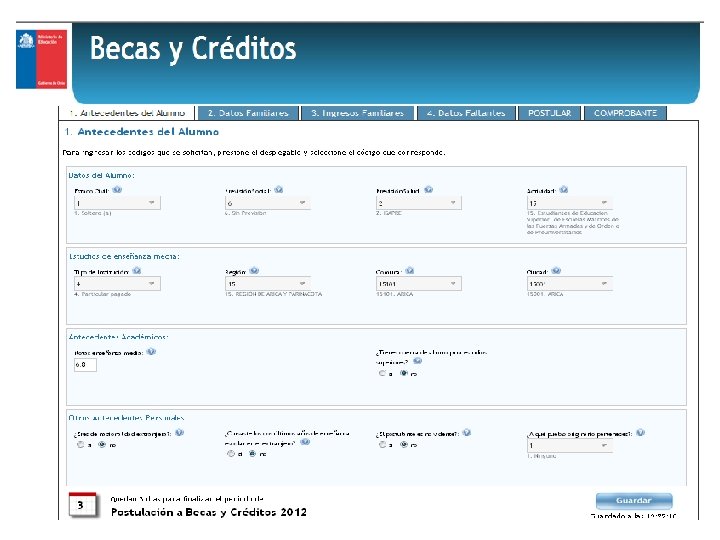This screenshot has width=720, height=540.
Task: Click the 'Otros antecedentes Personales' section label
Action: [127, 418]
